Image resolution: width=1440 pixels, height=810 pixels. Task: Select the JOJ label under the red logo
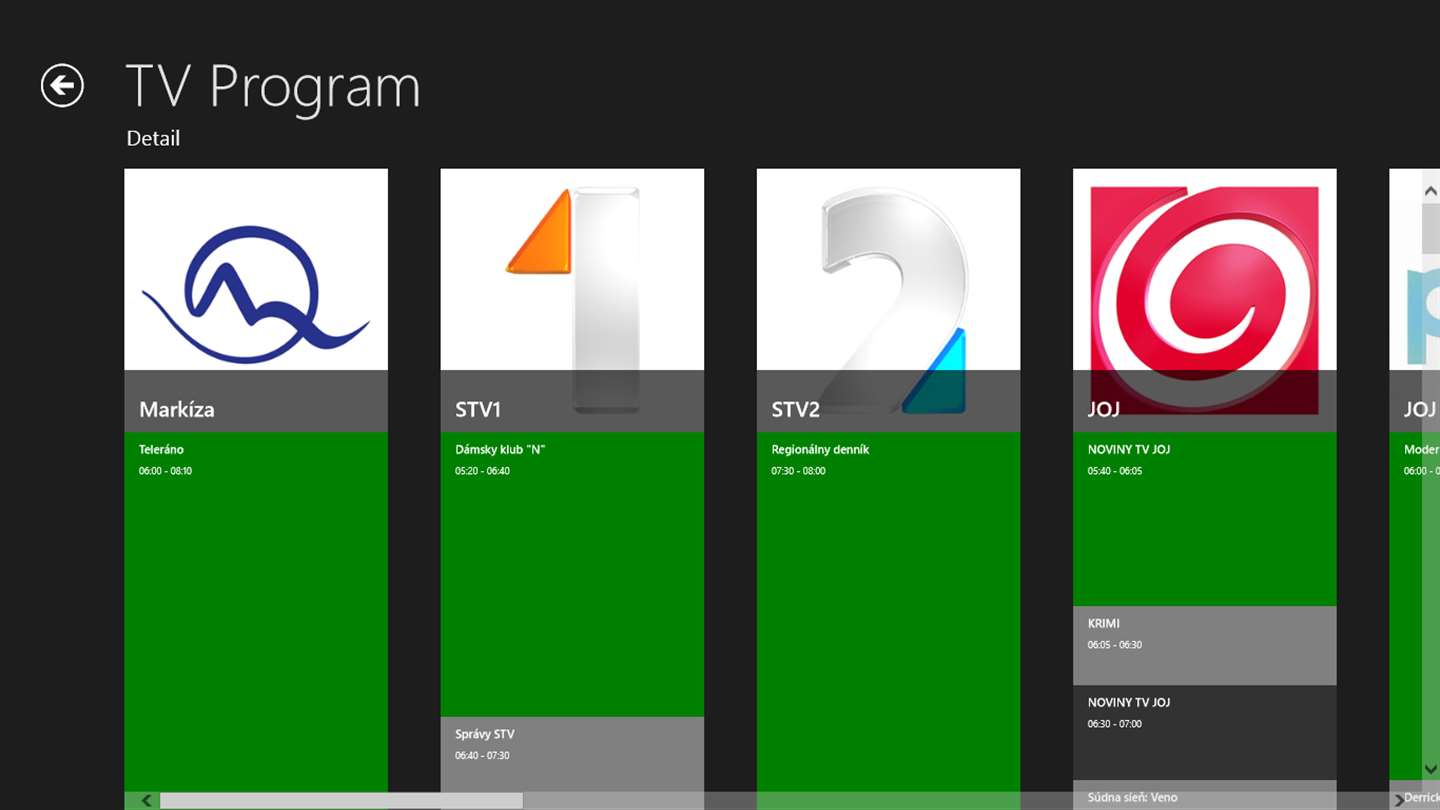pos(1104,409)
